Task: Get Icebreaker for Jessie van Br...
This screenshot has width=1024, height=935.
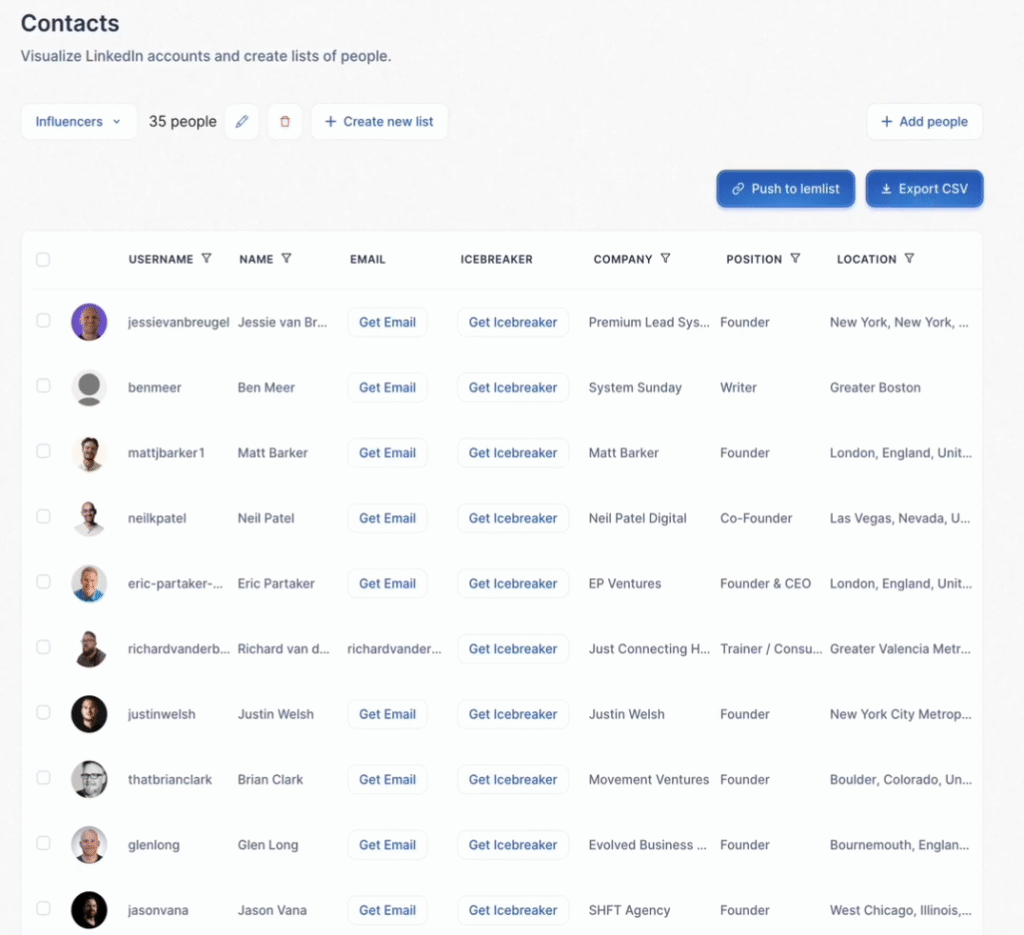Action: (513, 322)
